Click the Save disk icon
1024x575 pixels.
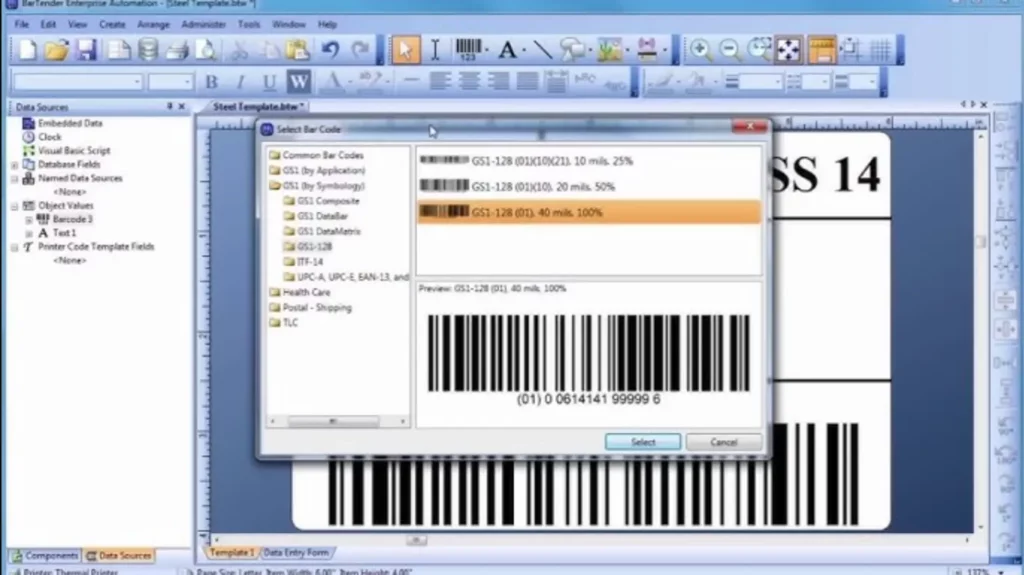click(87, 49)
